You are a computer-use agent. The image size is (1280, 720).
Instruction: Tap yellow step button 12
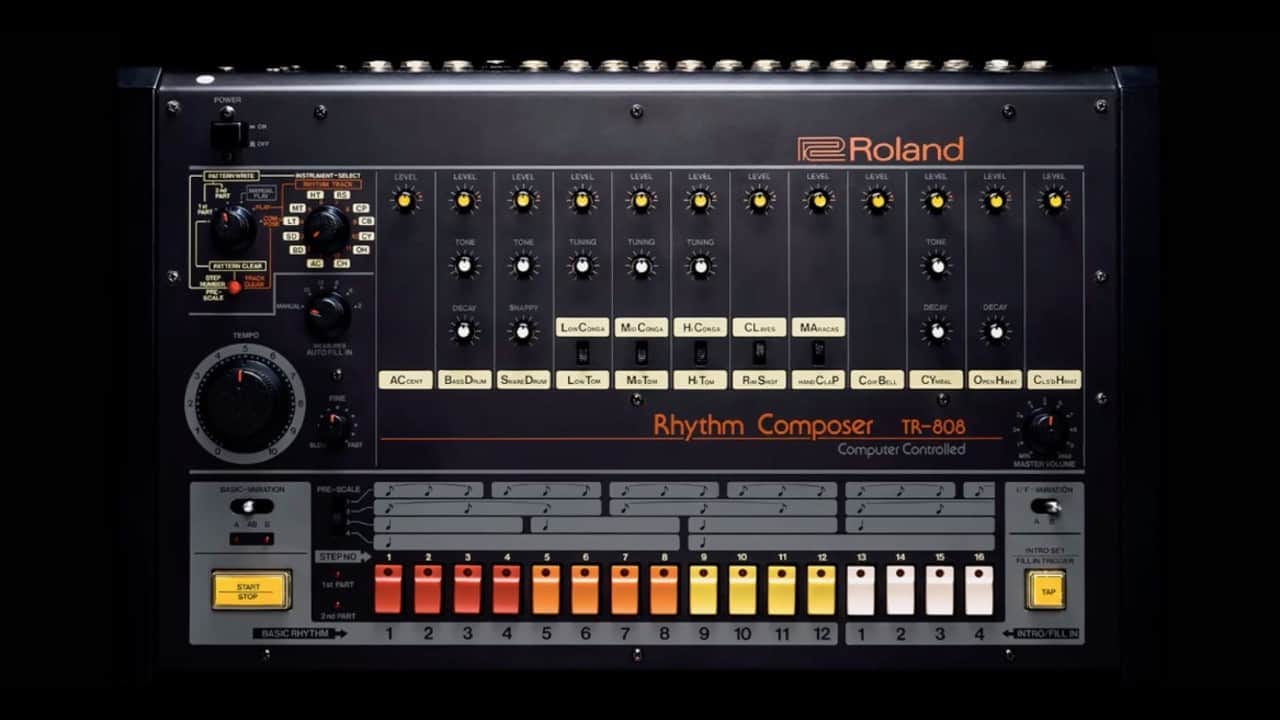point(821,589)
